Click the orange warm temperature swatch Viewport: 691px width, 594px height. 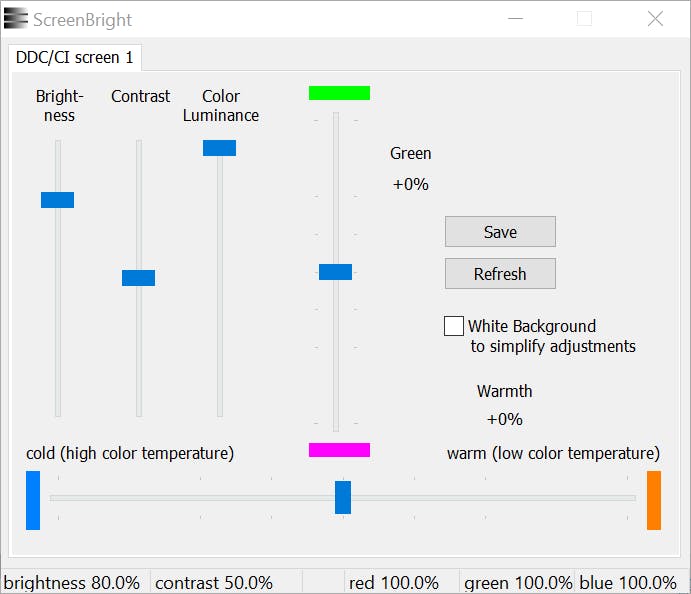(654, 500)
